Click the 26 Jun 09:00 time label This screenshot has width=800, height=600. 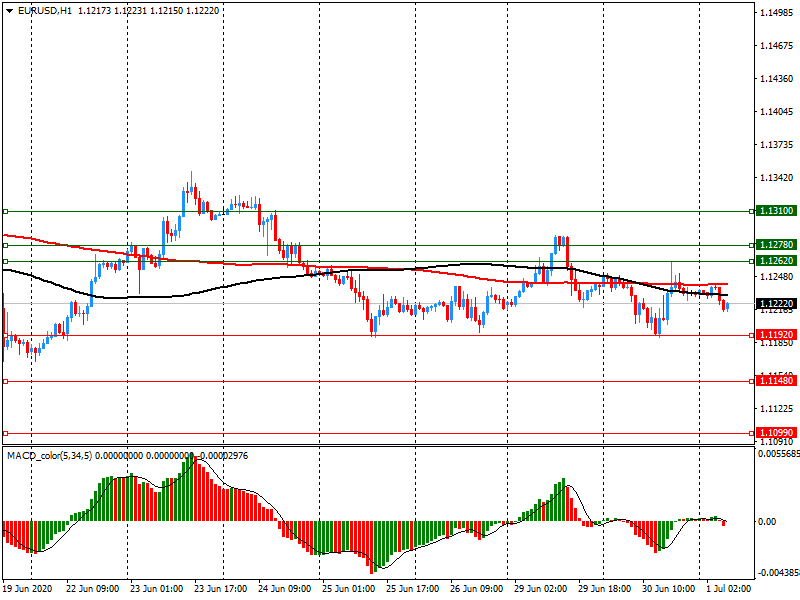[x=477, y=589]
